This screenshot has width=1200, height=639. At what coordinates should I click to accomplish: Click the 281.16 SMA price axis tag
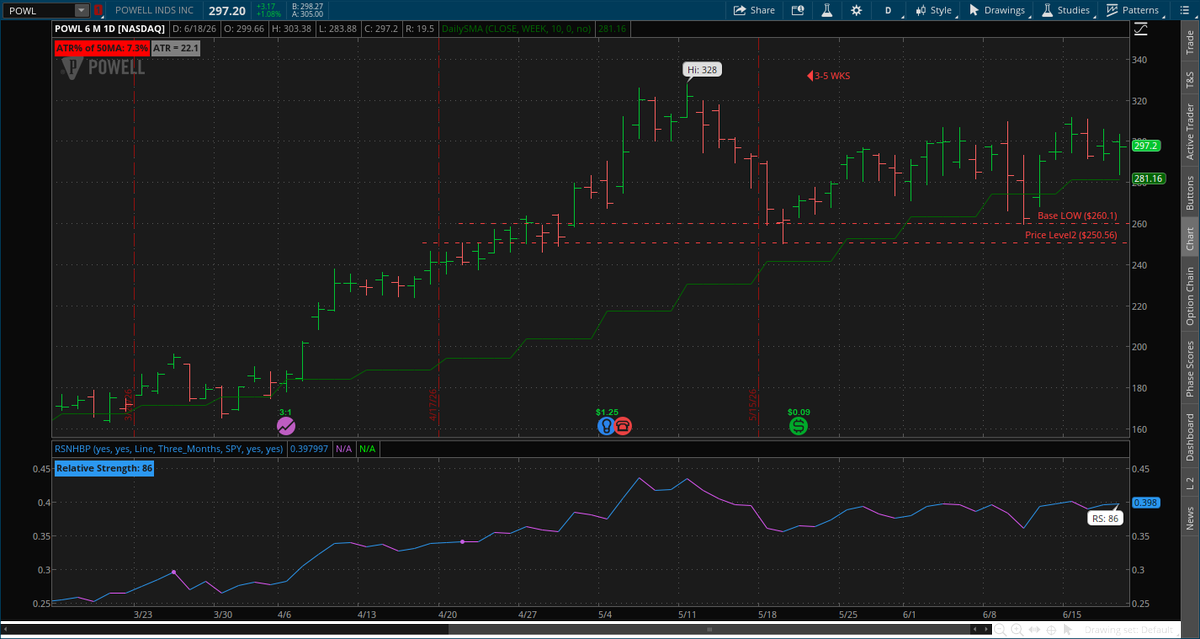tap(1148, 179)
